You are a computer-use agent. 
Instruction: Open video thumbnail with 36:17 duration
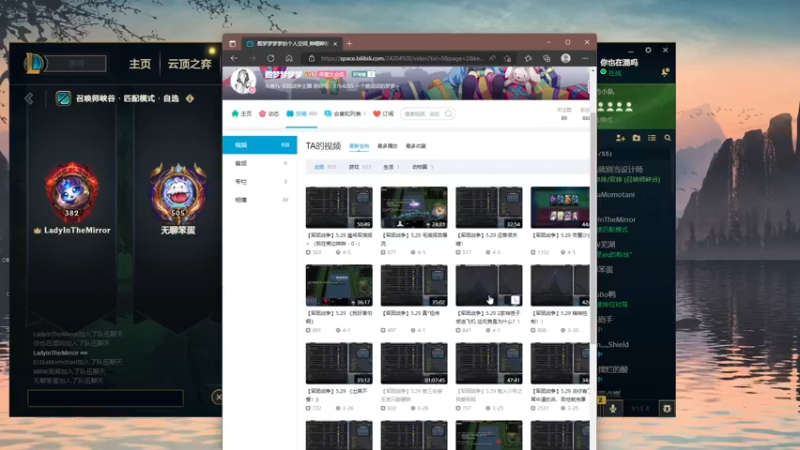pos(339,285)
